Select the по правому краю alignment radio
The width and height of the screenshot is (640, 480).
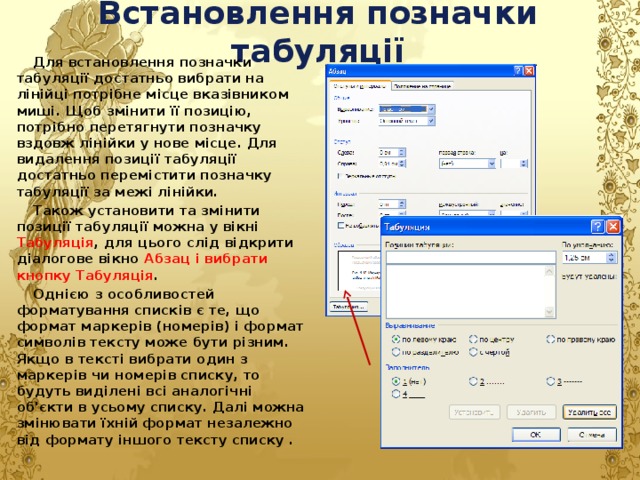(550, 339)
